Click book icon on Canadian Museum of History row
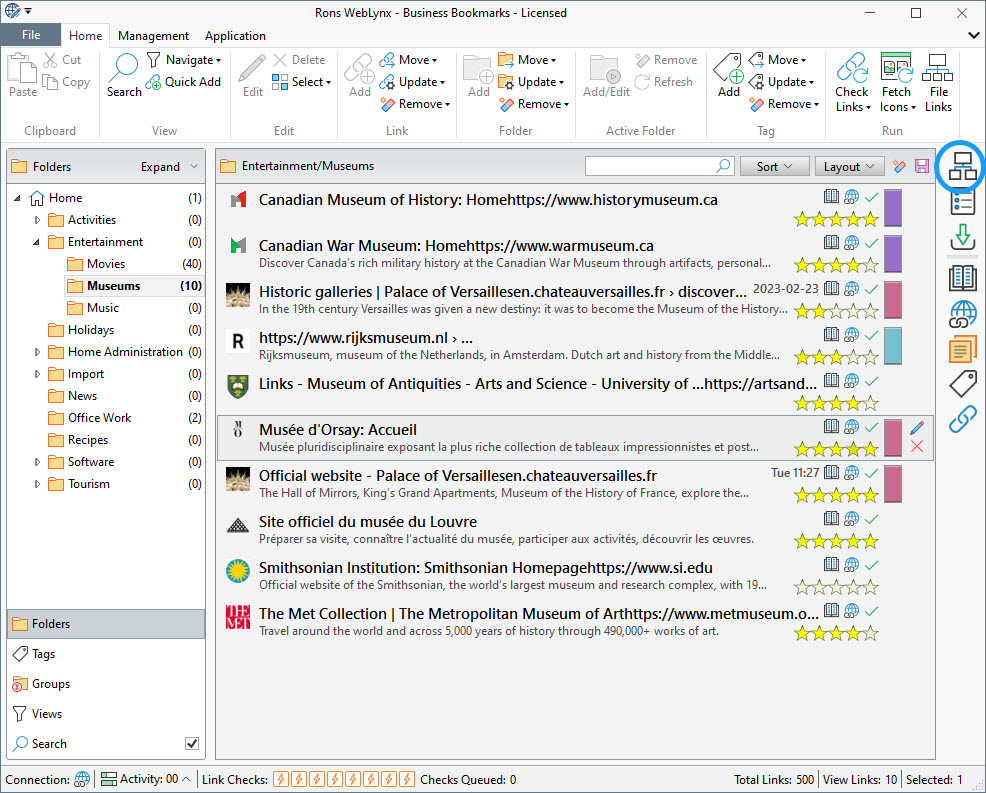Image resolution: width=986 pixels, height=793 pixels. pos(831,196)
